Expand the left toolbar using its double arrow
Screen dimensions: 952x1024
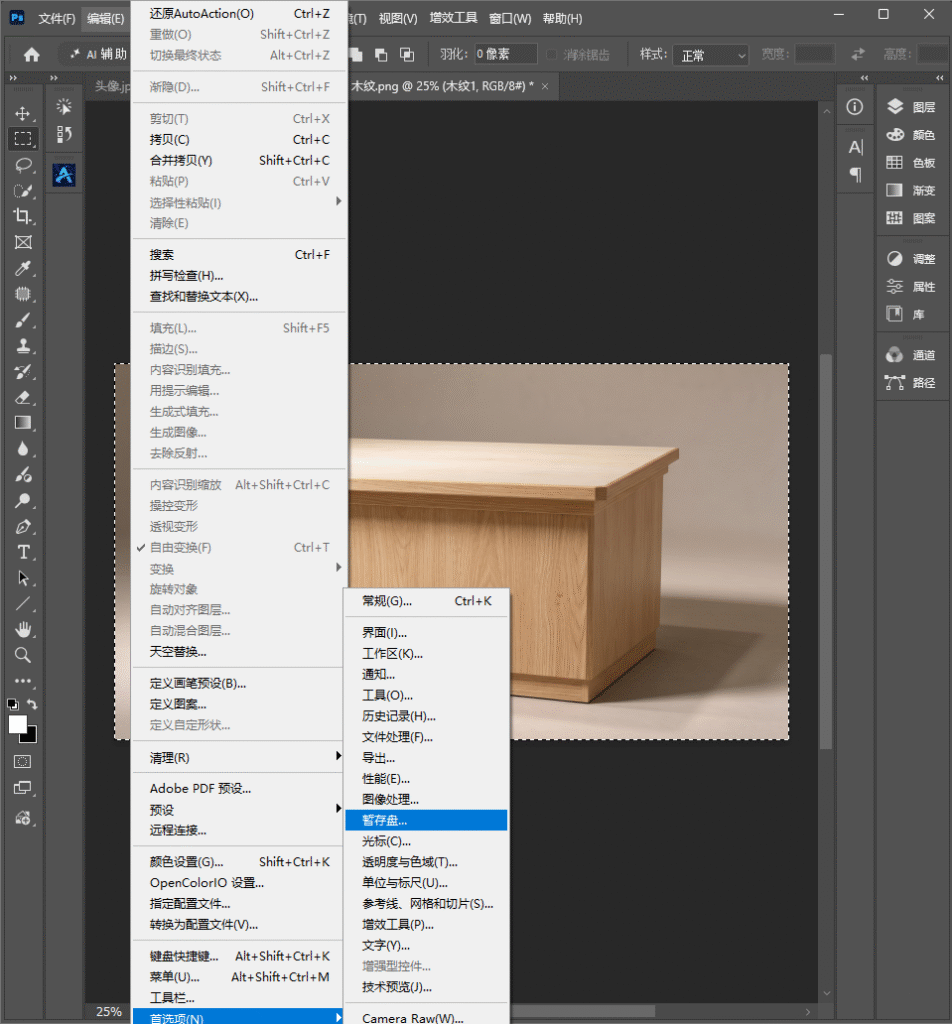click(x=13, y=78)
